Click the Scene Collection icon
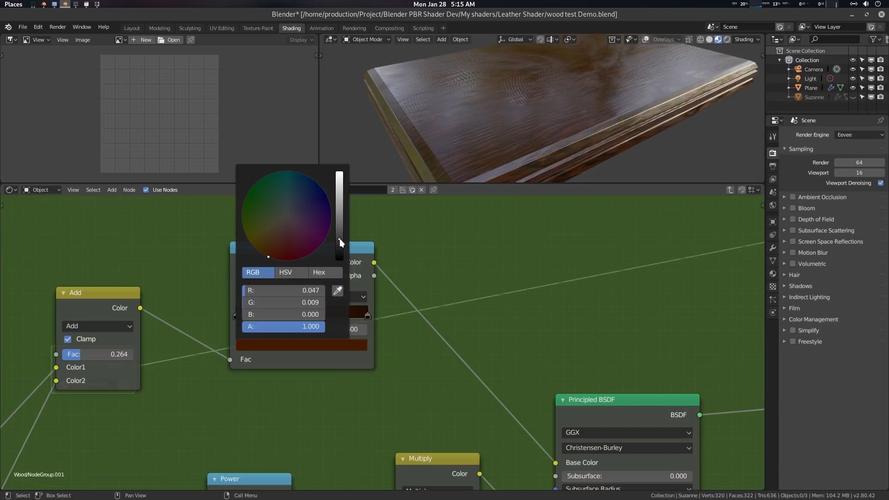The image size is (889, 500). 779,50
